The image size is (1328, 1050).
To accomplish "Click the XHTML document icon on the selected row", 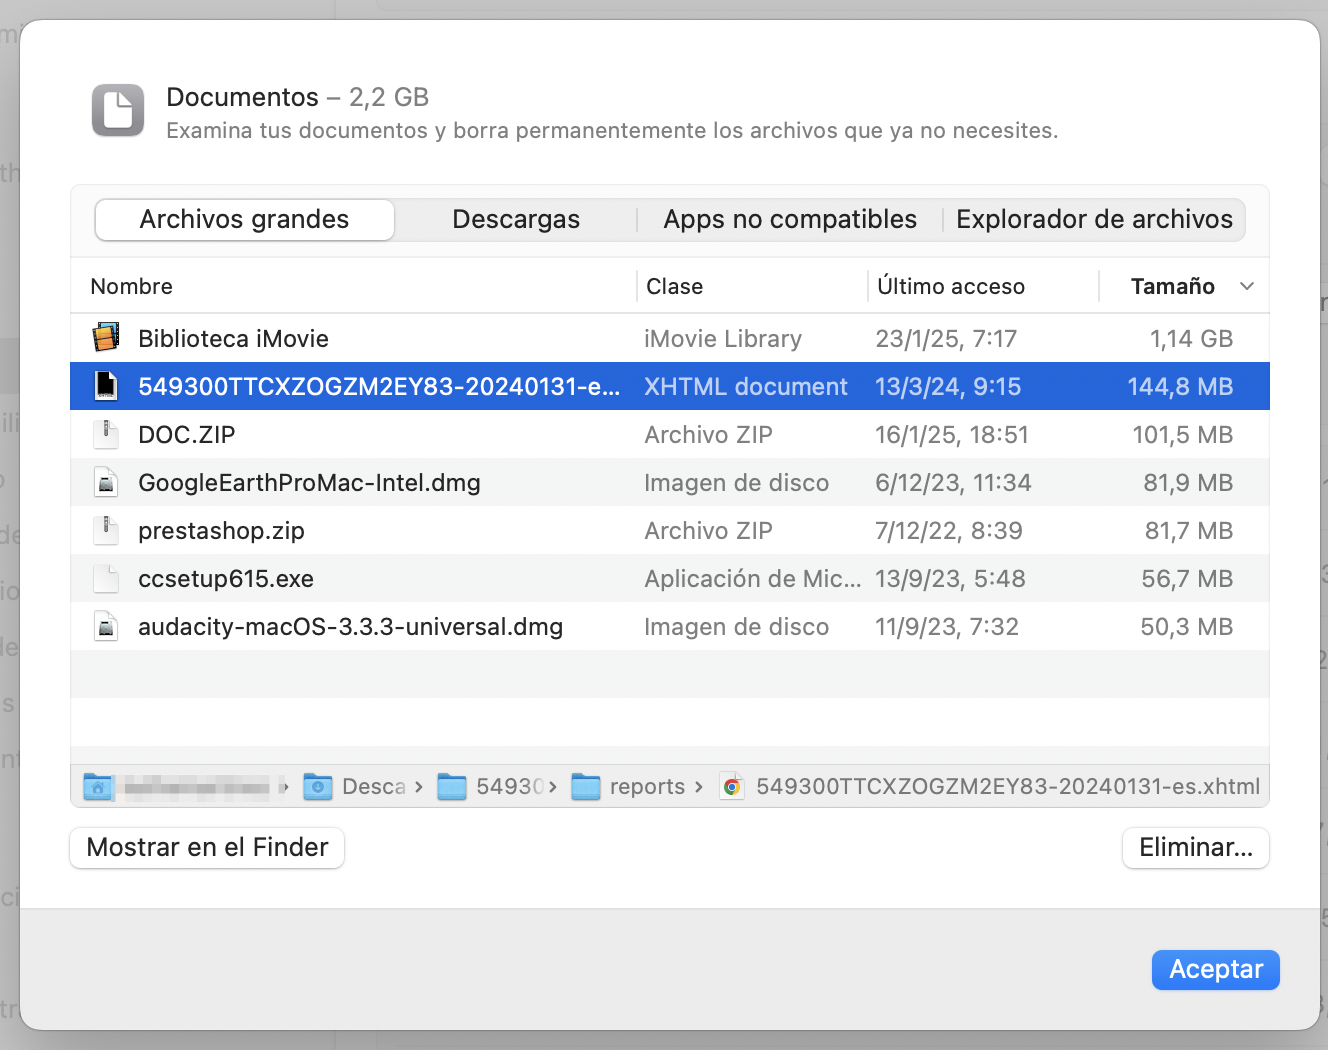I will coord(106,386).
